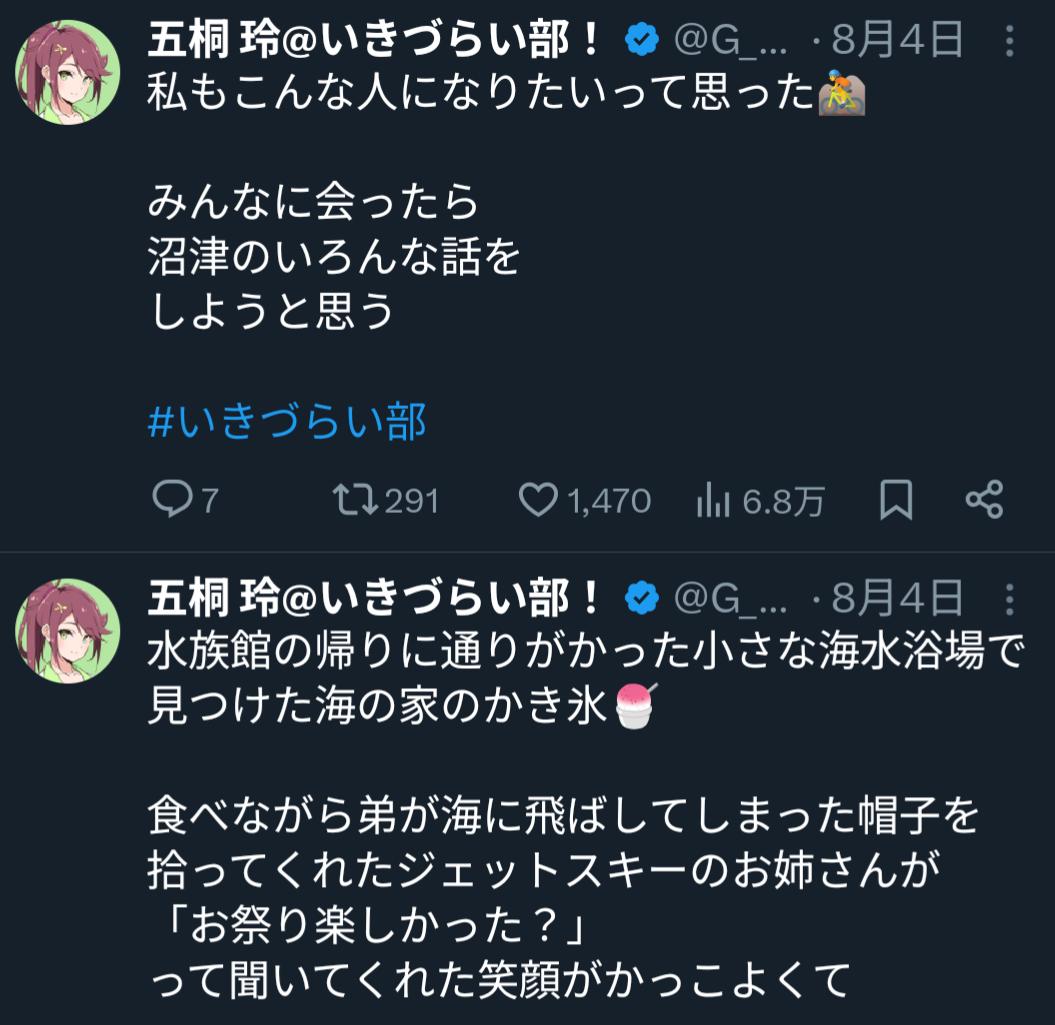Screen dimensions: 1055x1025
Task: Tap the profile avatar on the first tweet
Action: tap(68, 70)
